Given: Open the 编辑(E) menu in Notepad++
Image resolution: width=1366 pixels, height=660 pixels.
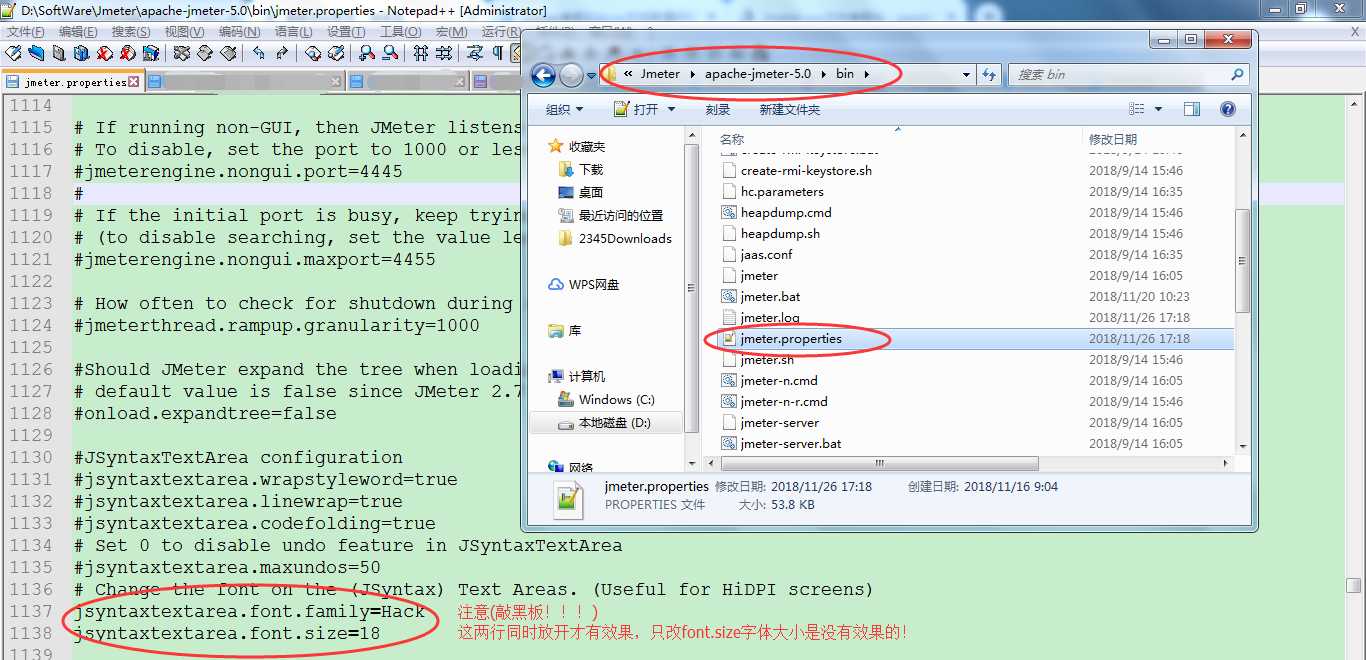Looking at the screenshot, I should [78, 32].
